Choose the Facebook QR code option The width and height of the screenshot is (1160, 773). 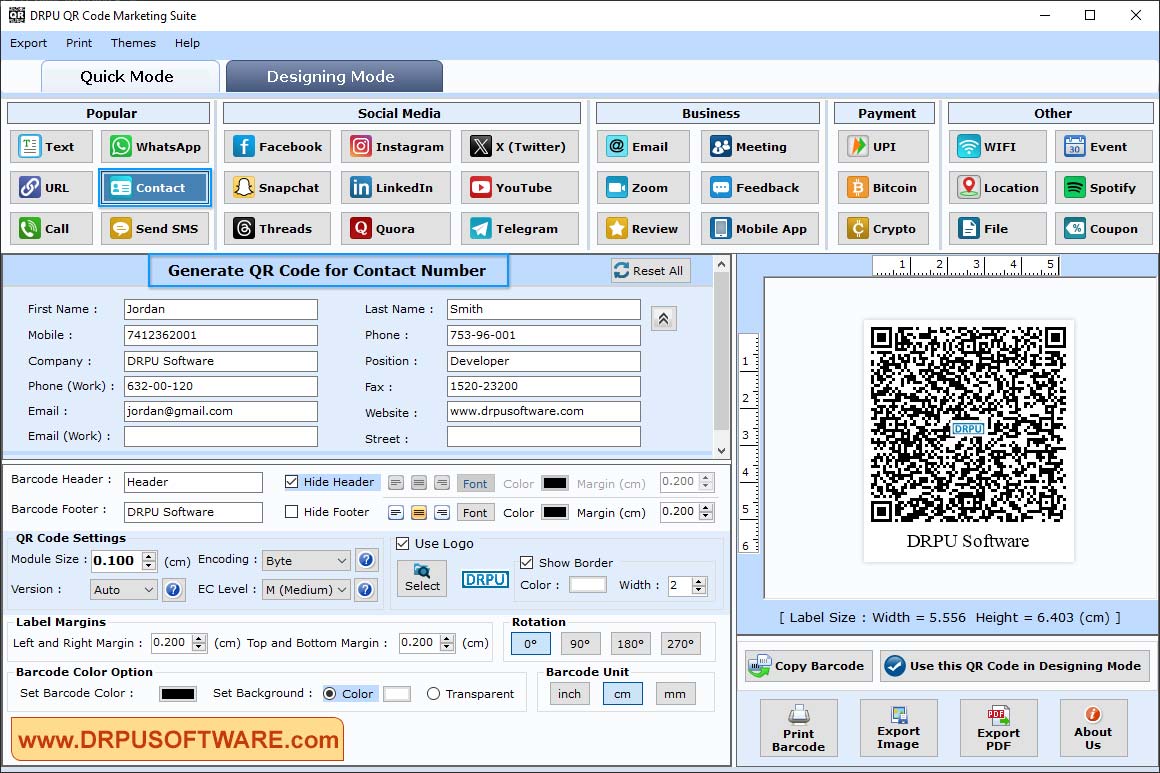(277, 146)
